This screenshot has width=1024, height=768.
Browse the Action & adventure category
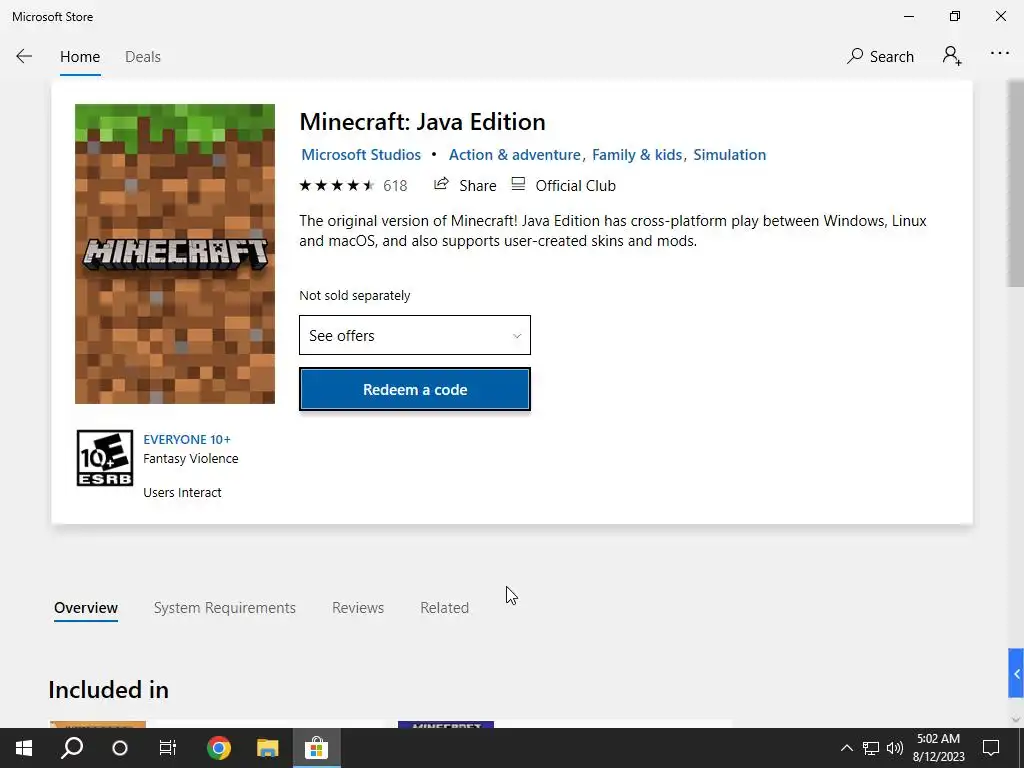[514, 155]
